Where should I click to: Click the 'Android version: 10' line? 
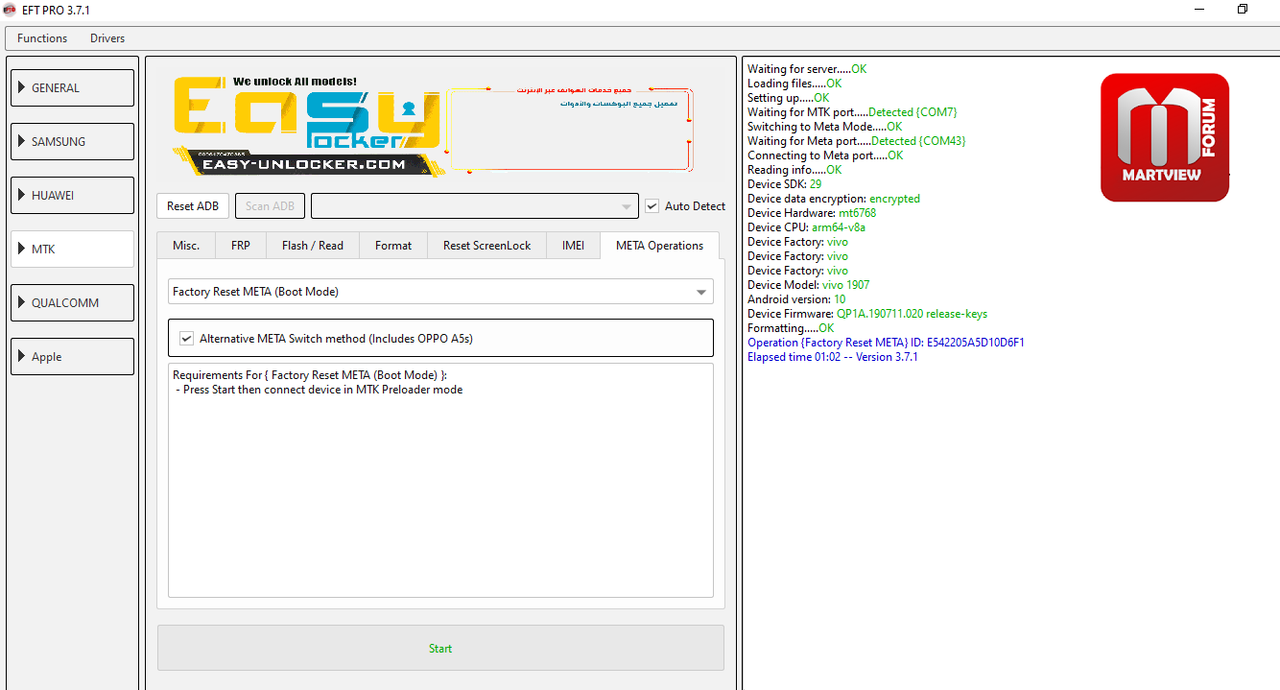tap(796, 299)
